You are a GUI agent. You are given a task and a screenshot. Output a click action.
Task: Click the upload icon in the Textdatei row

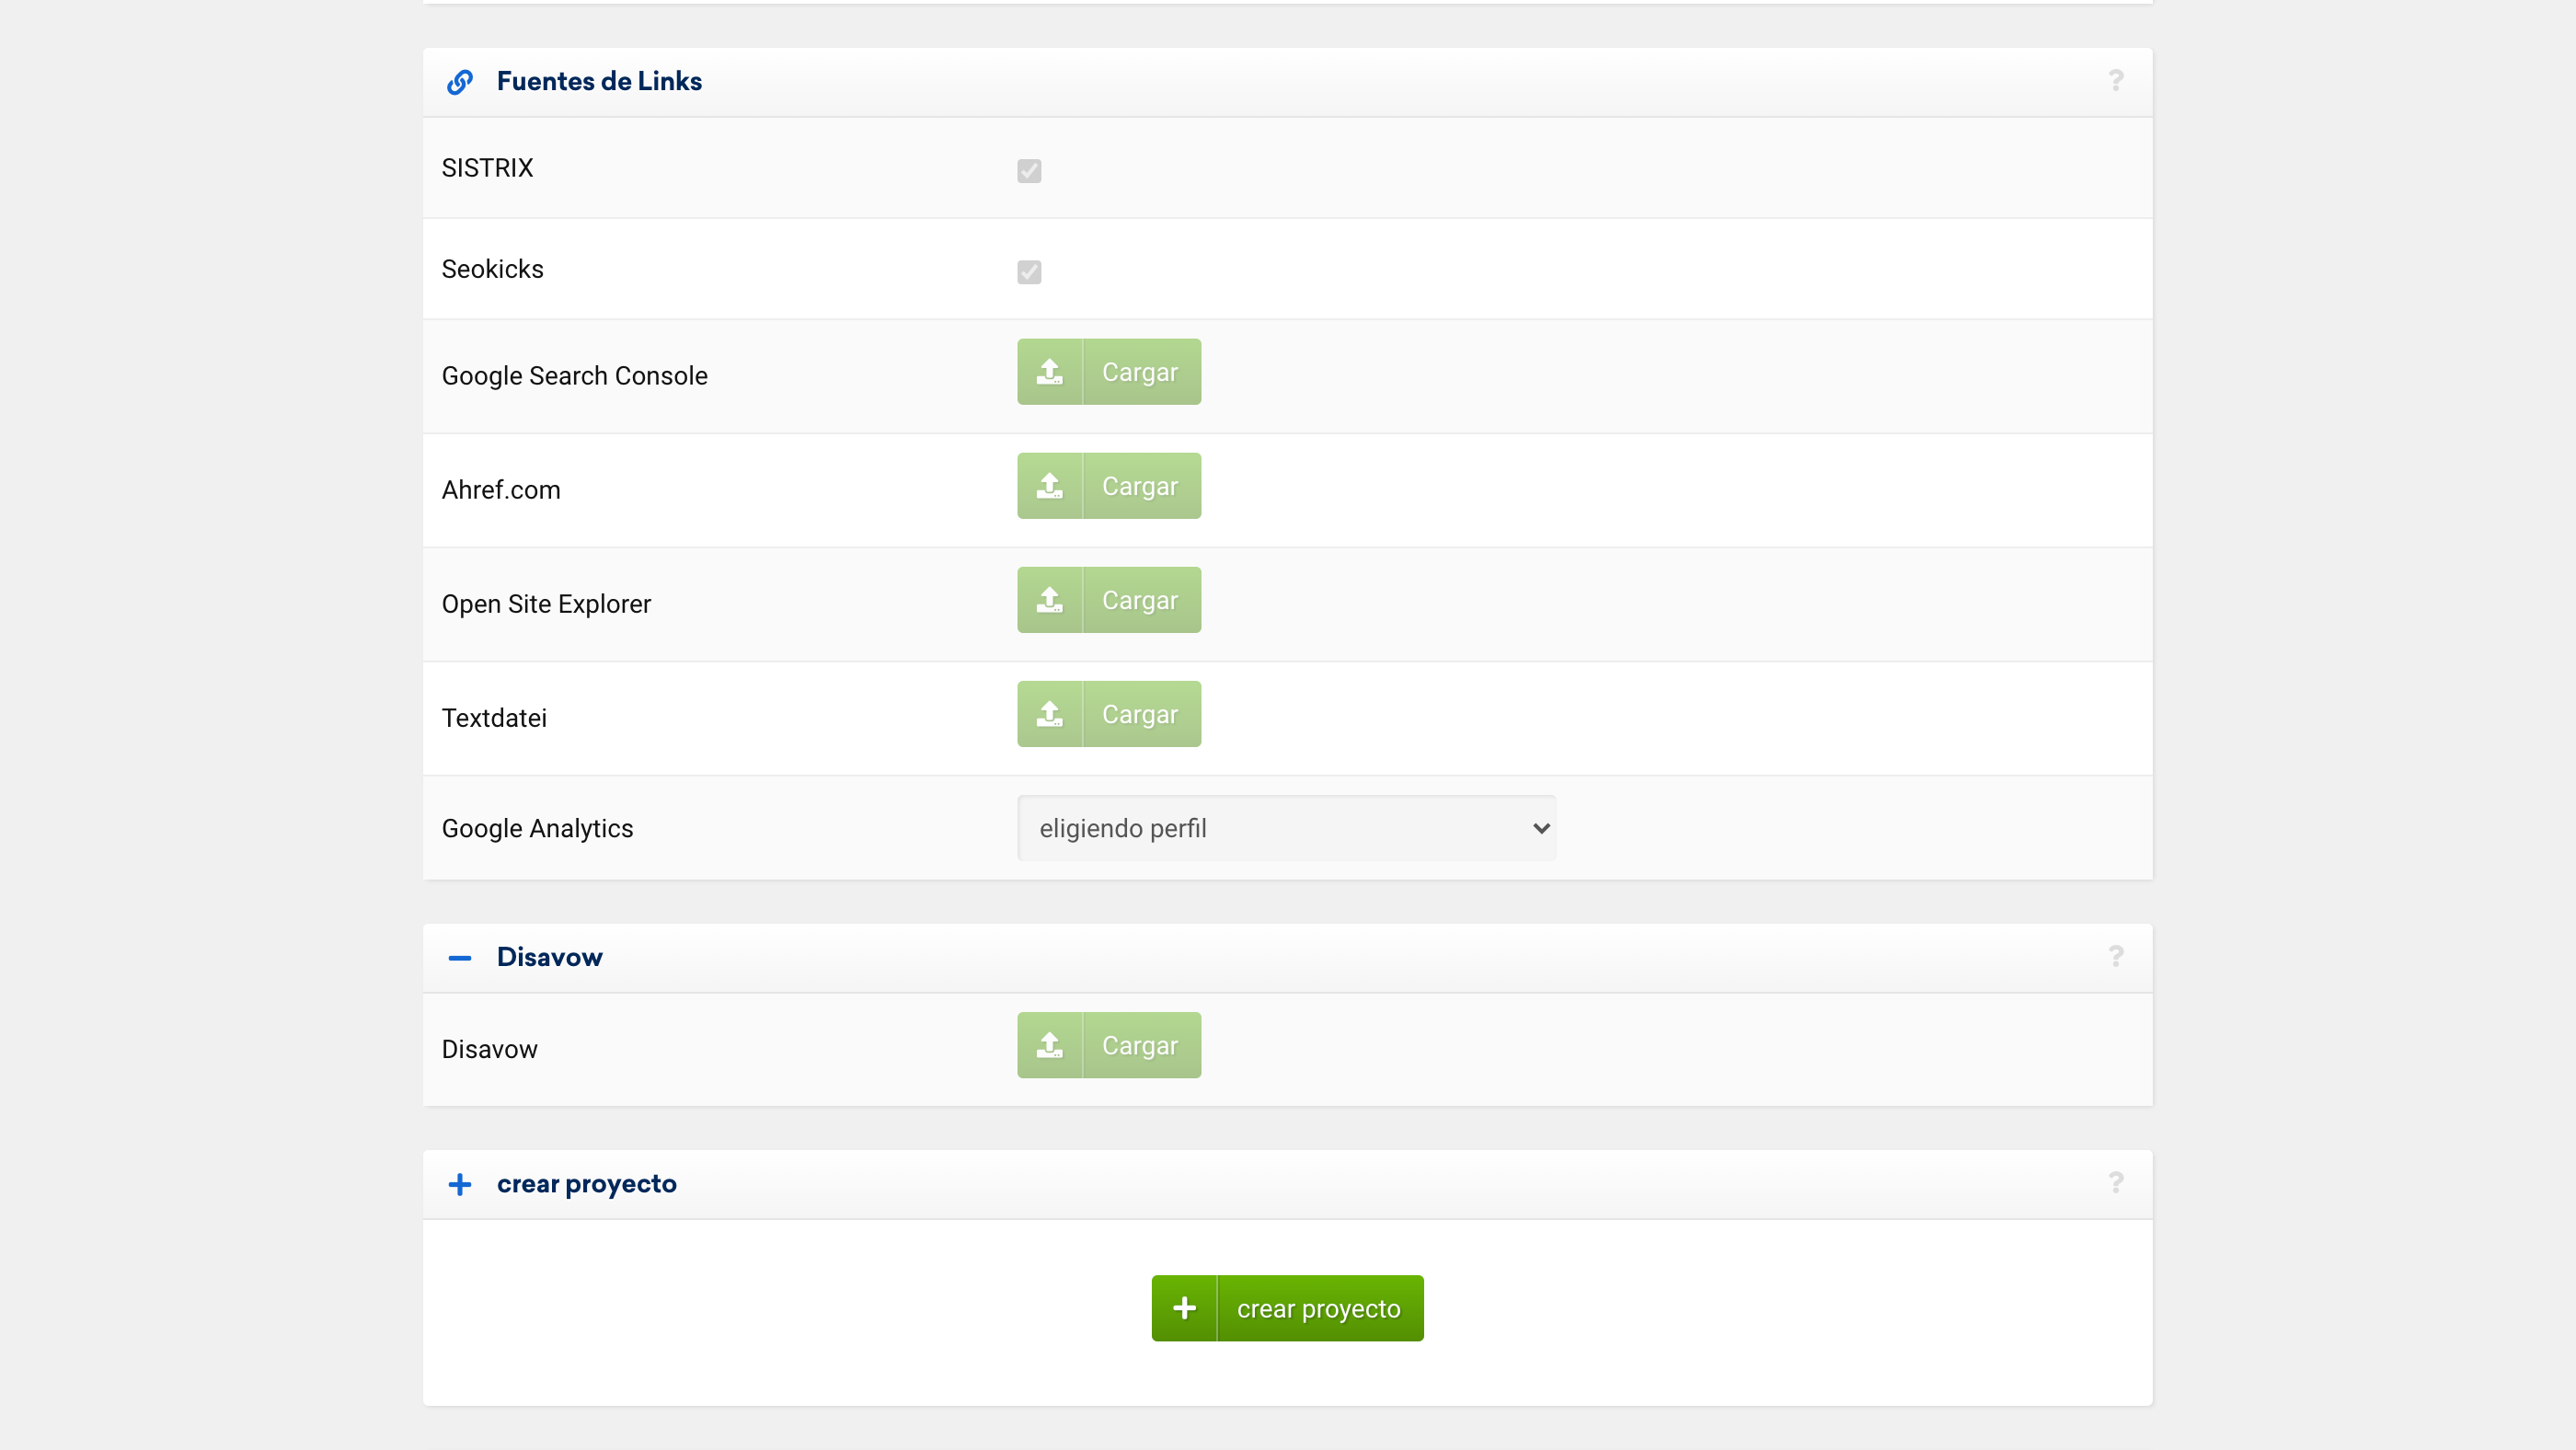point(1049,714)
